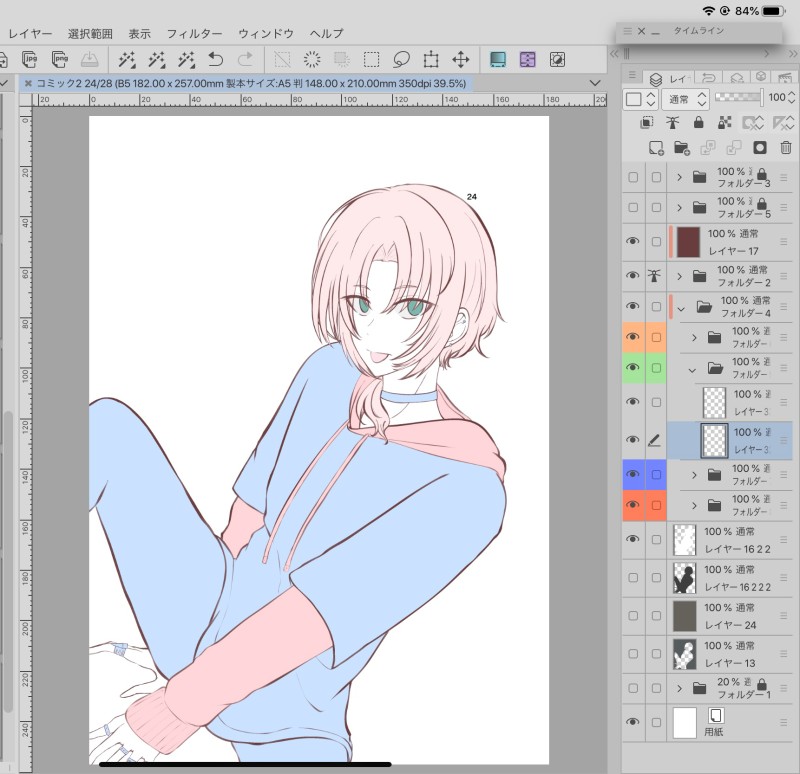Undo the last action
800x774 pixels.
[x=216, y=60]
